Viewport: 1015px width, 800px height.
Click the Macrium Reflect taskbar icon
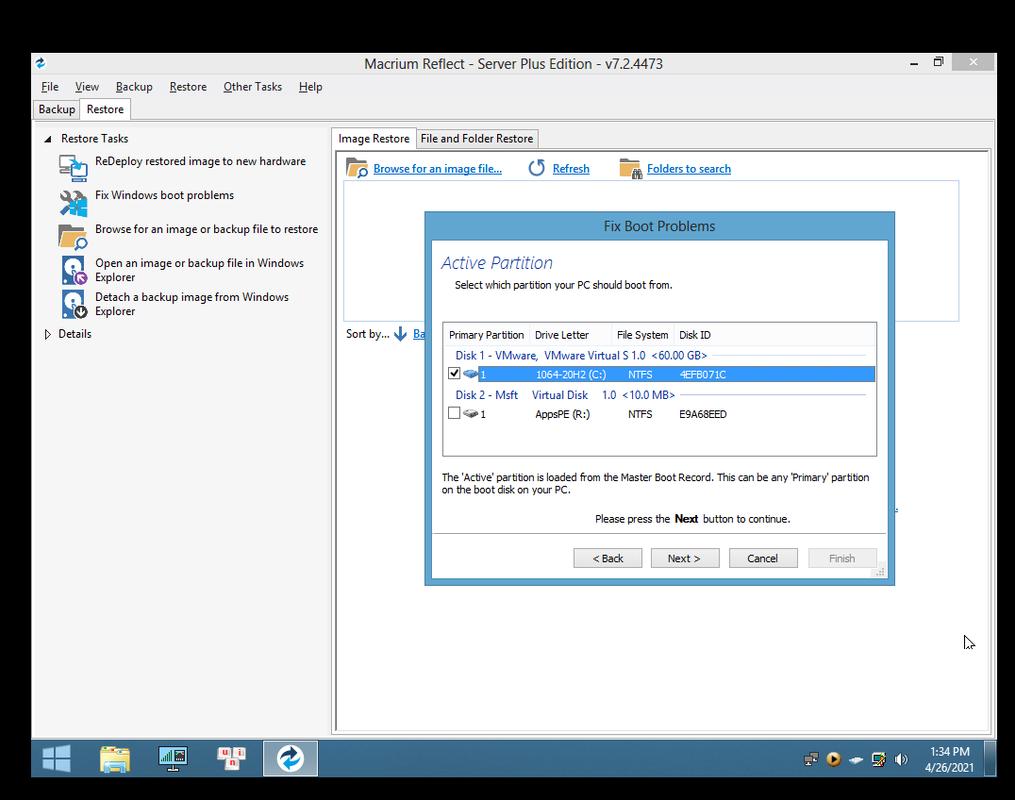pos(290,759)
